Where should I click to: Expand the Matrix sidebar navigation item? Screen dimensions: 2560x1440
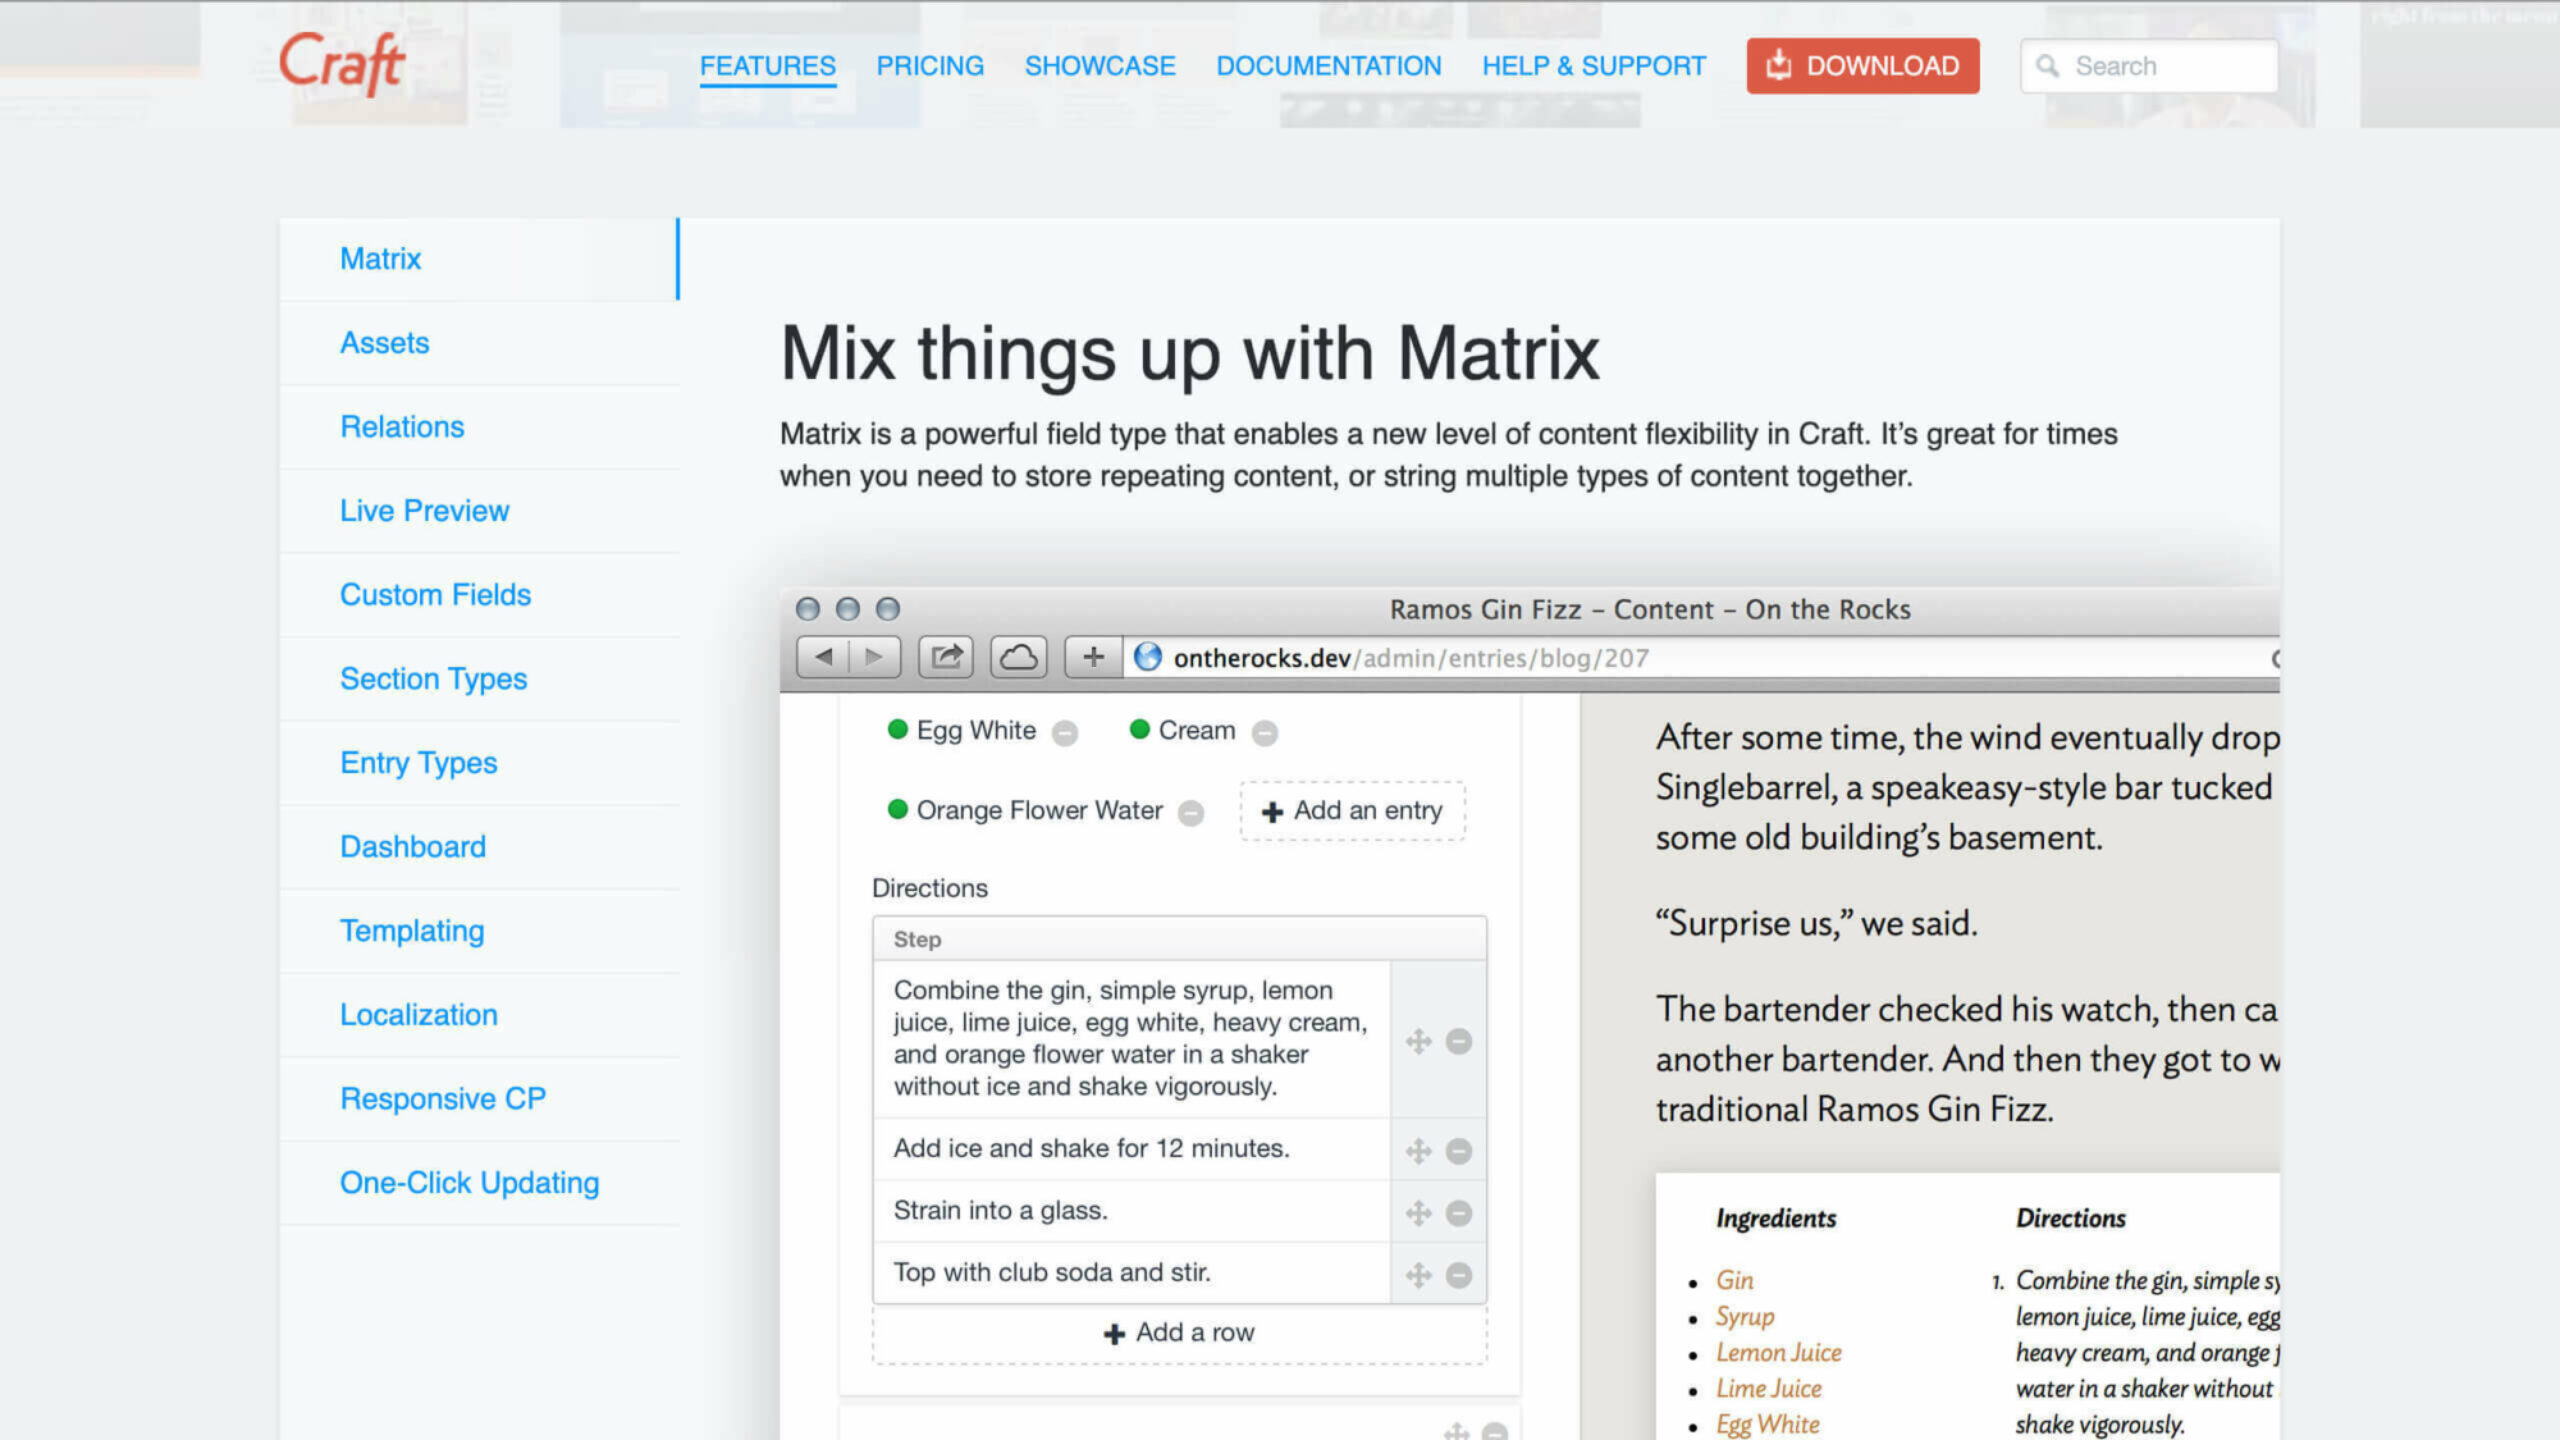tap(380, 258)
